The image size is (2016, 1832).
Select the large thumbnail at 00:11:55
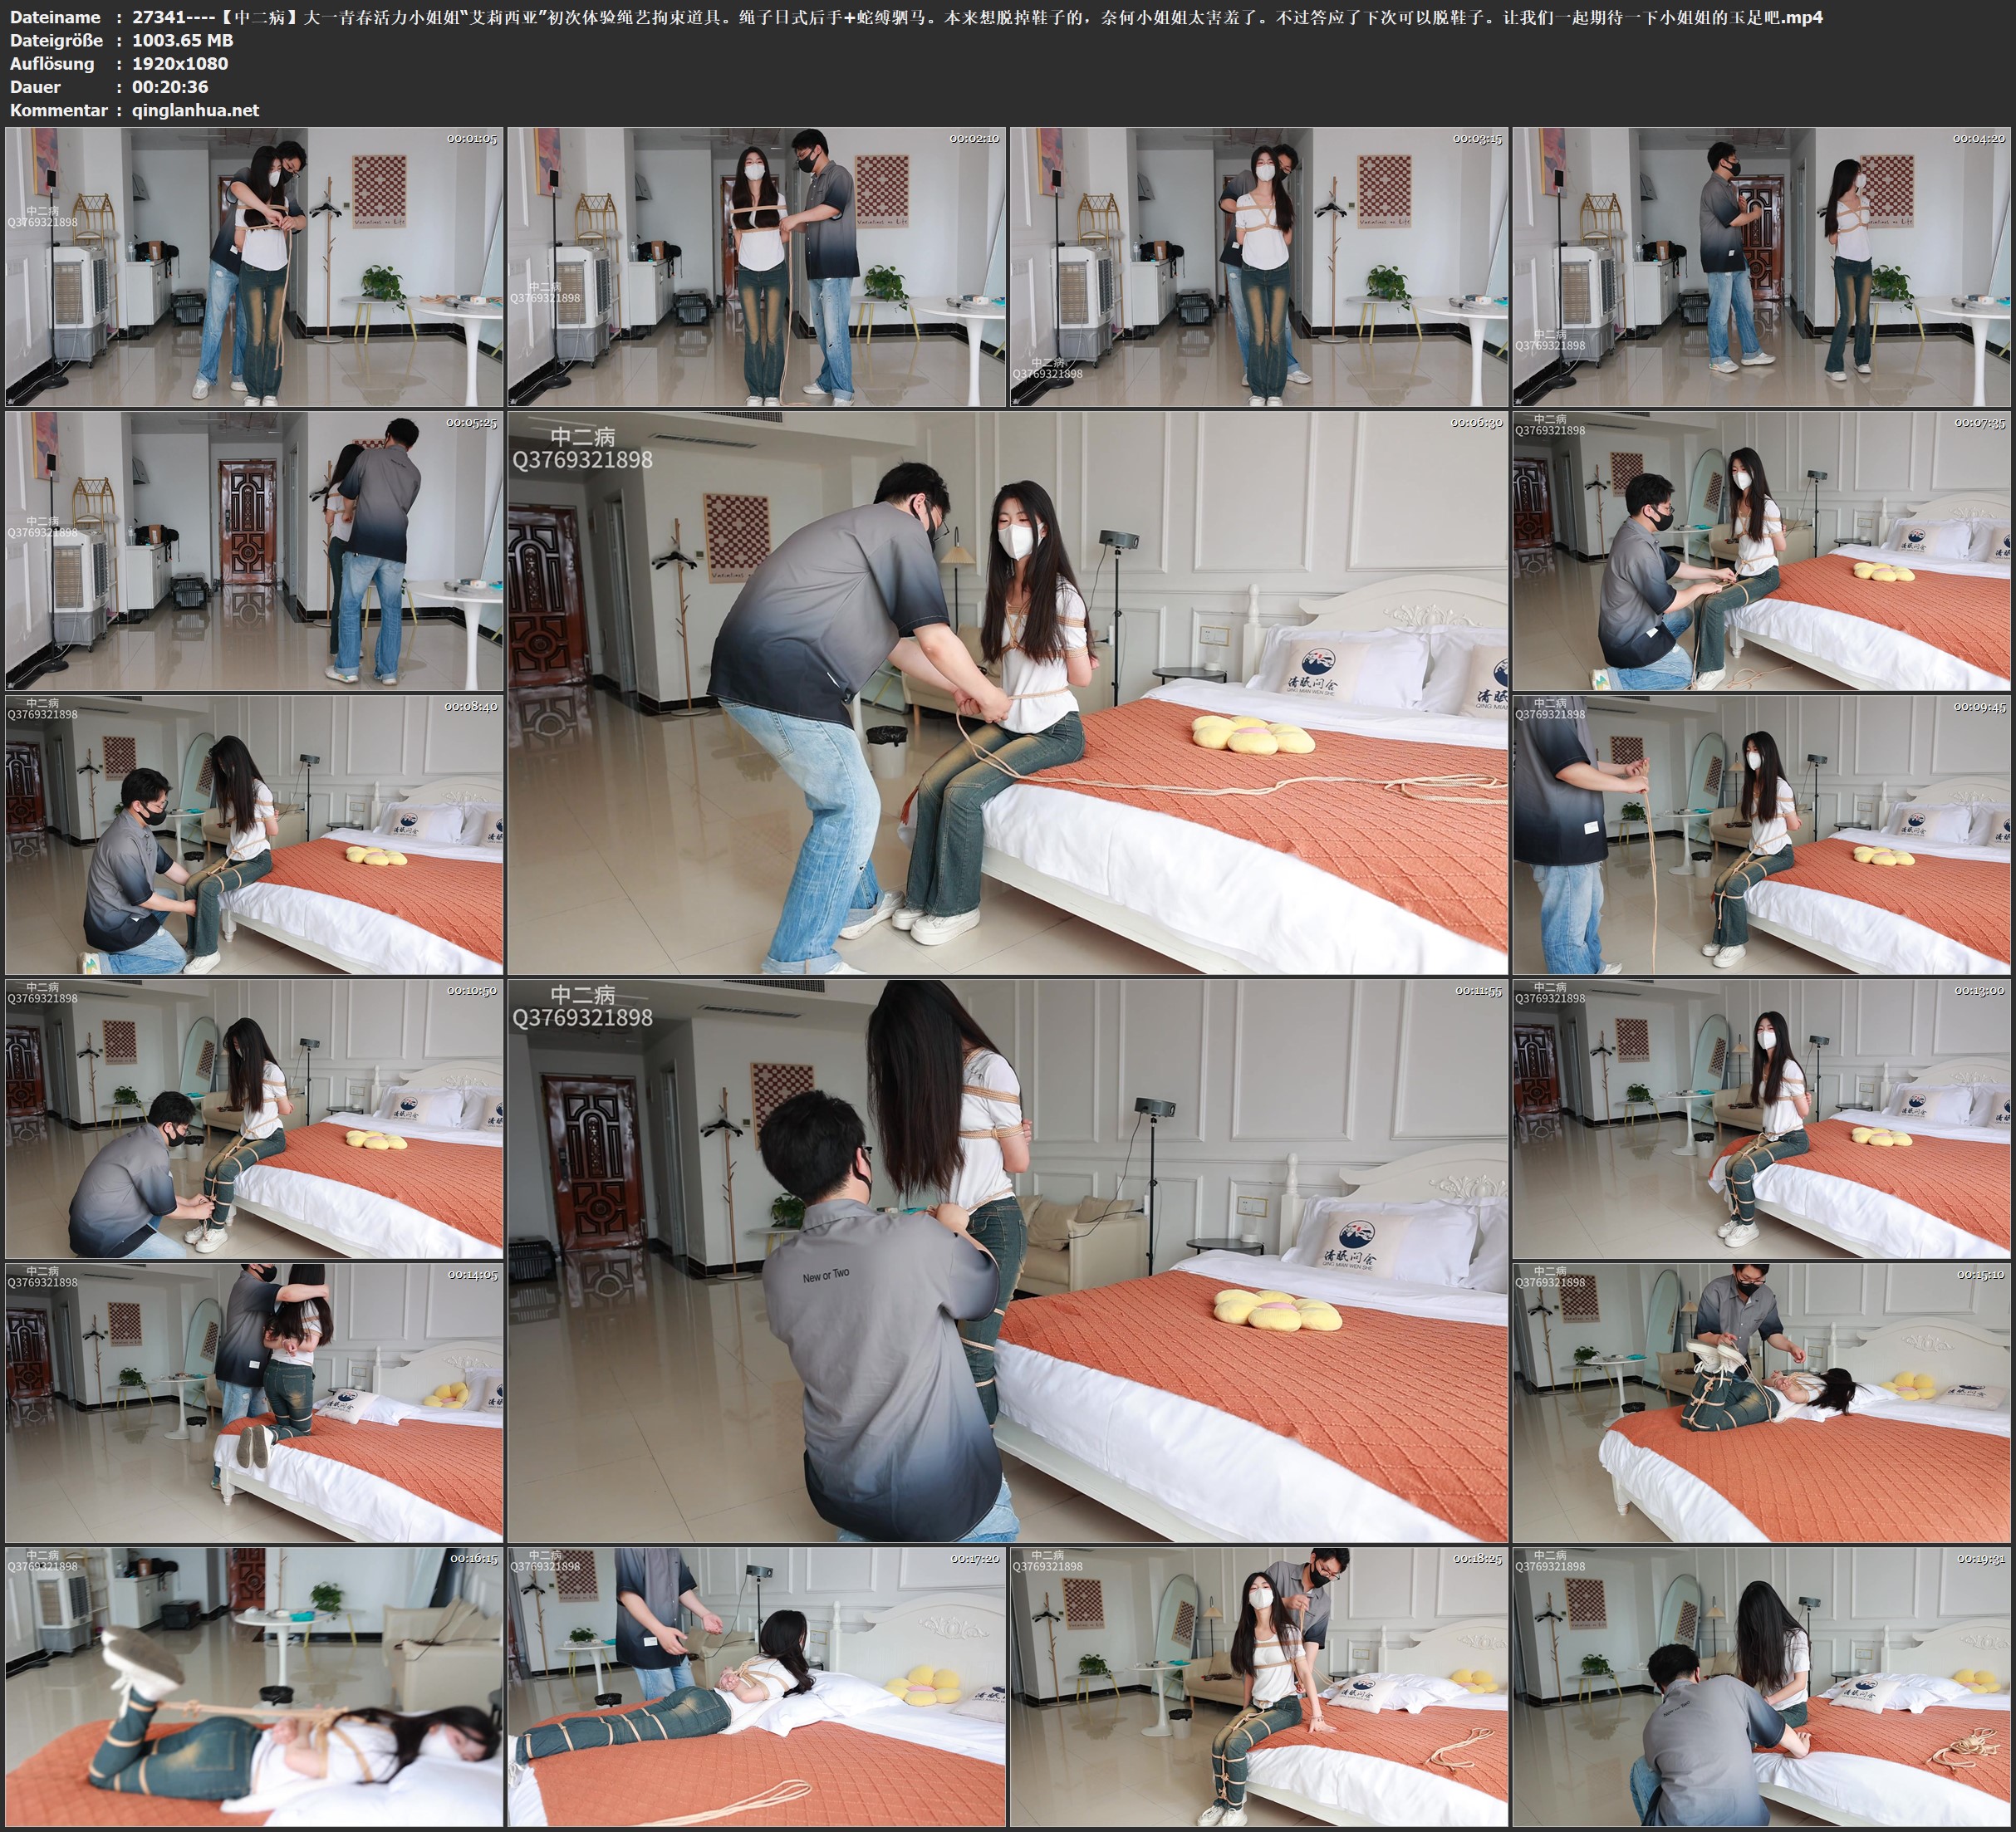click(x=1007, y=1260)
